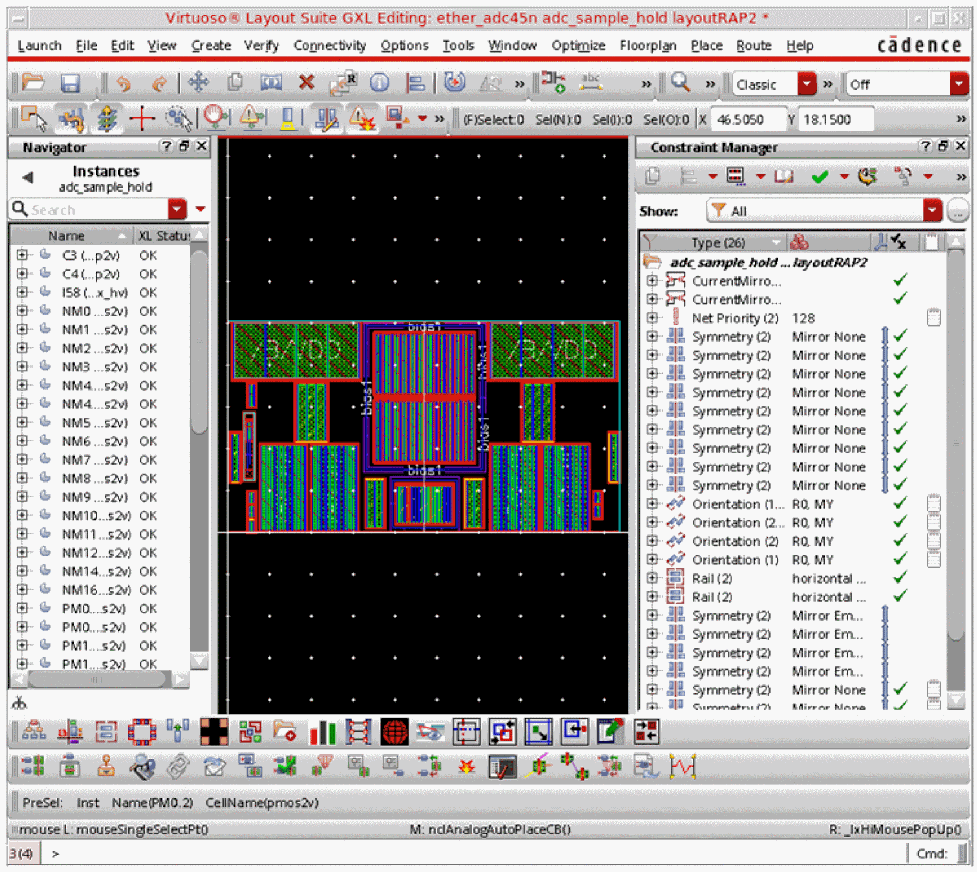Toggle the checkbox on first Orientation row

pos(934,504)
